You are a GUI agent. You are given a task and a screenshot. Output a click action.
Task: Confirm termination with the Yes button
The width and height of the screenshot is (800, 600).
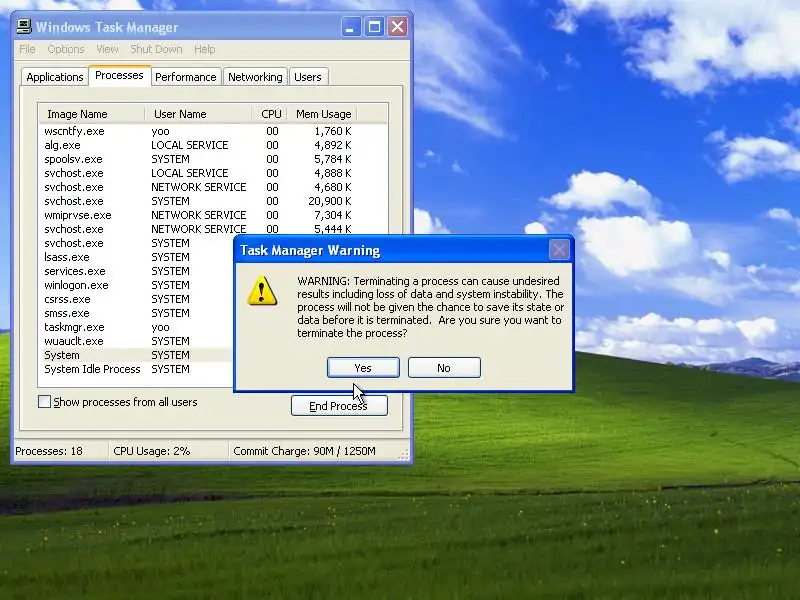coord(363,368)
